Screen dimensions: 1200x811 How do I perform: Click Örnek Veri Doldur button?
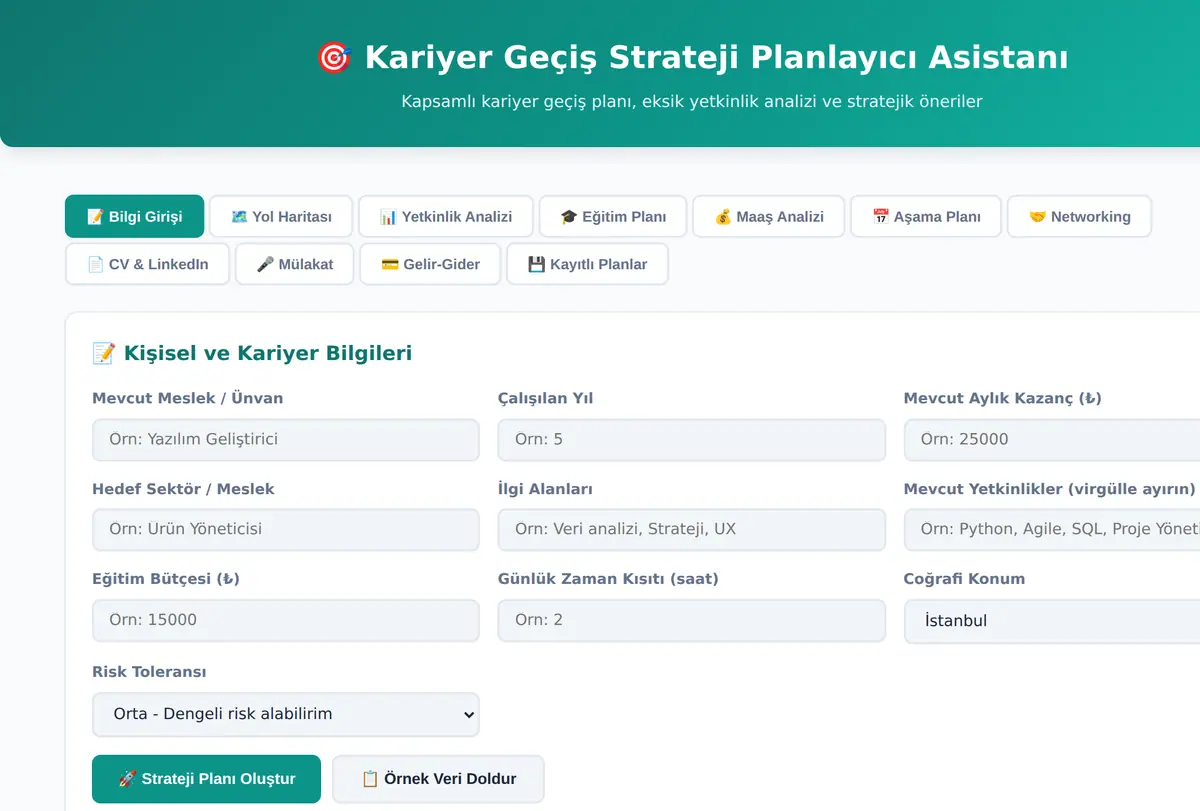click(439, 779)
